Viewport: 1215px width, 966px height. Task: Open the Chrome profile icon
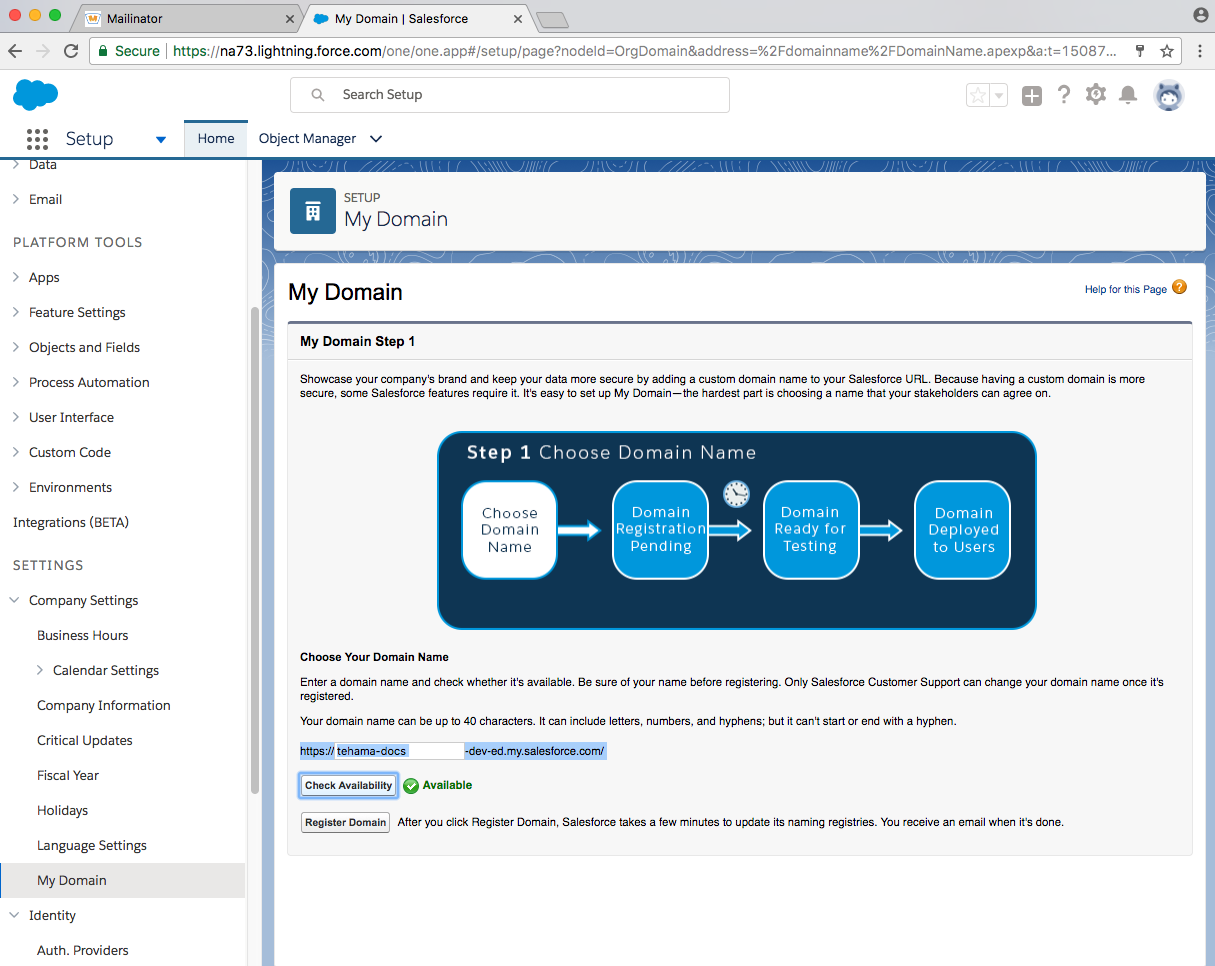1200,15
